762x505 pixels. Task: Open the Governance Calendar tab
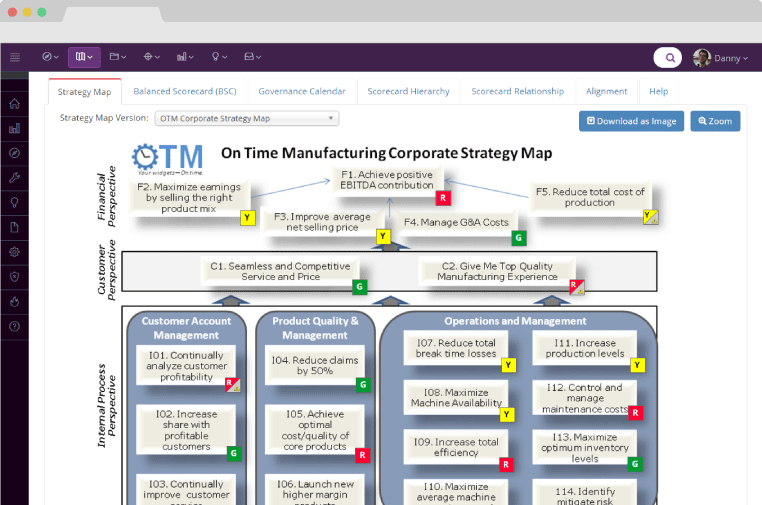pyautogui.click(x=302, y=91)
